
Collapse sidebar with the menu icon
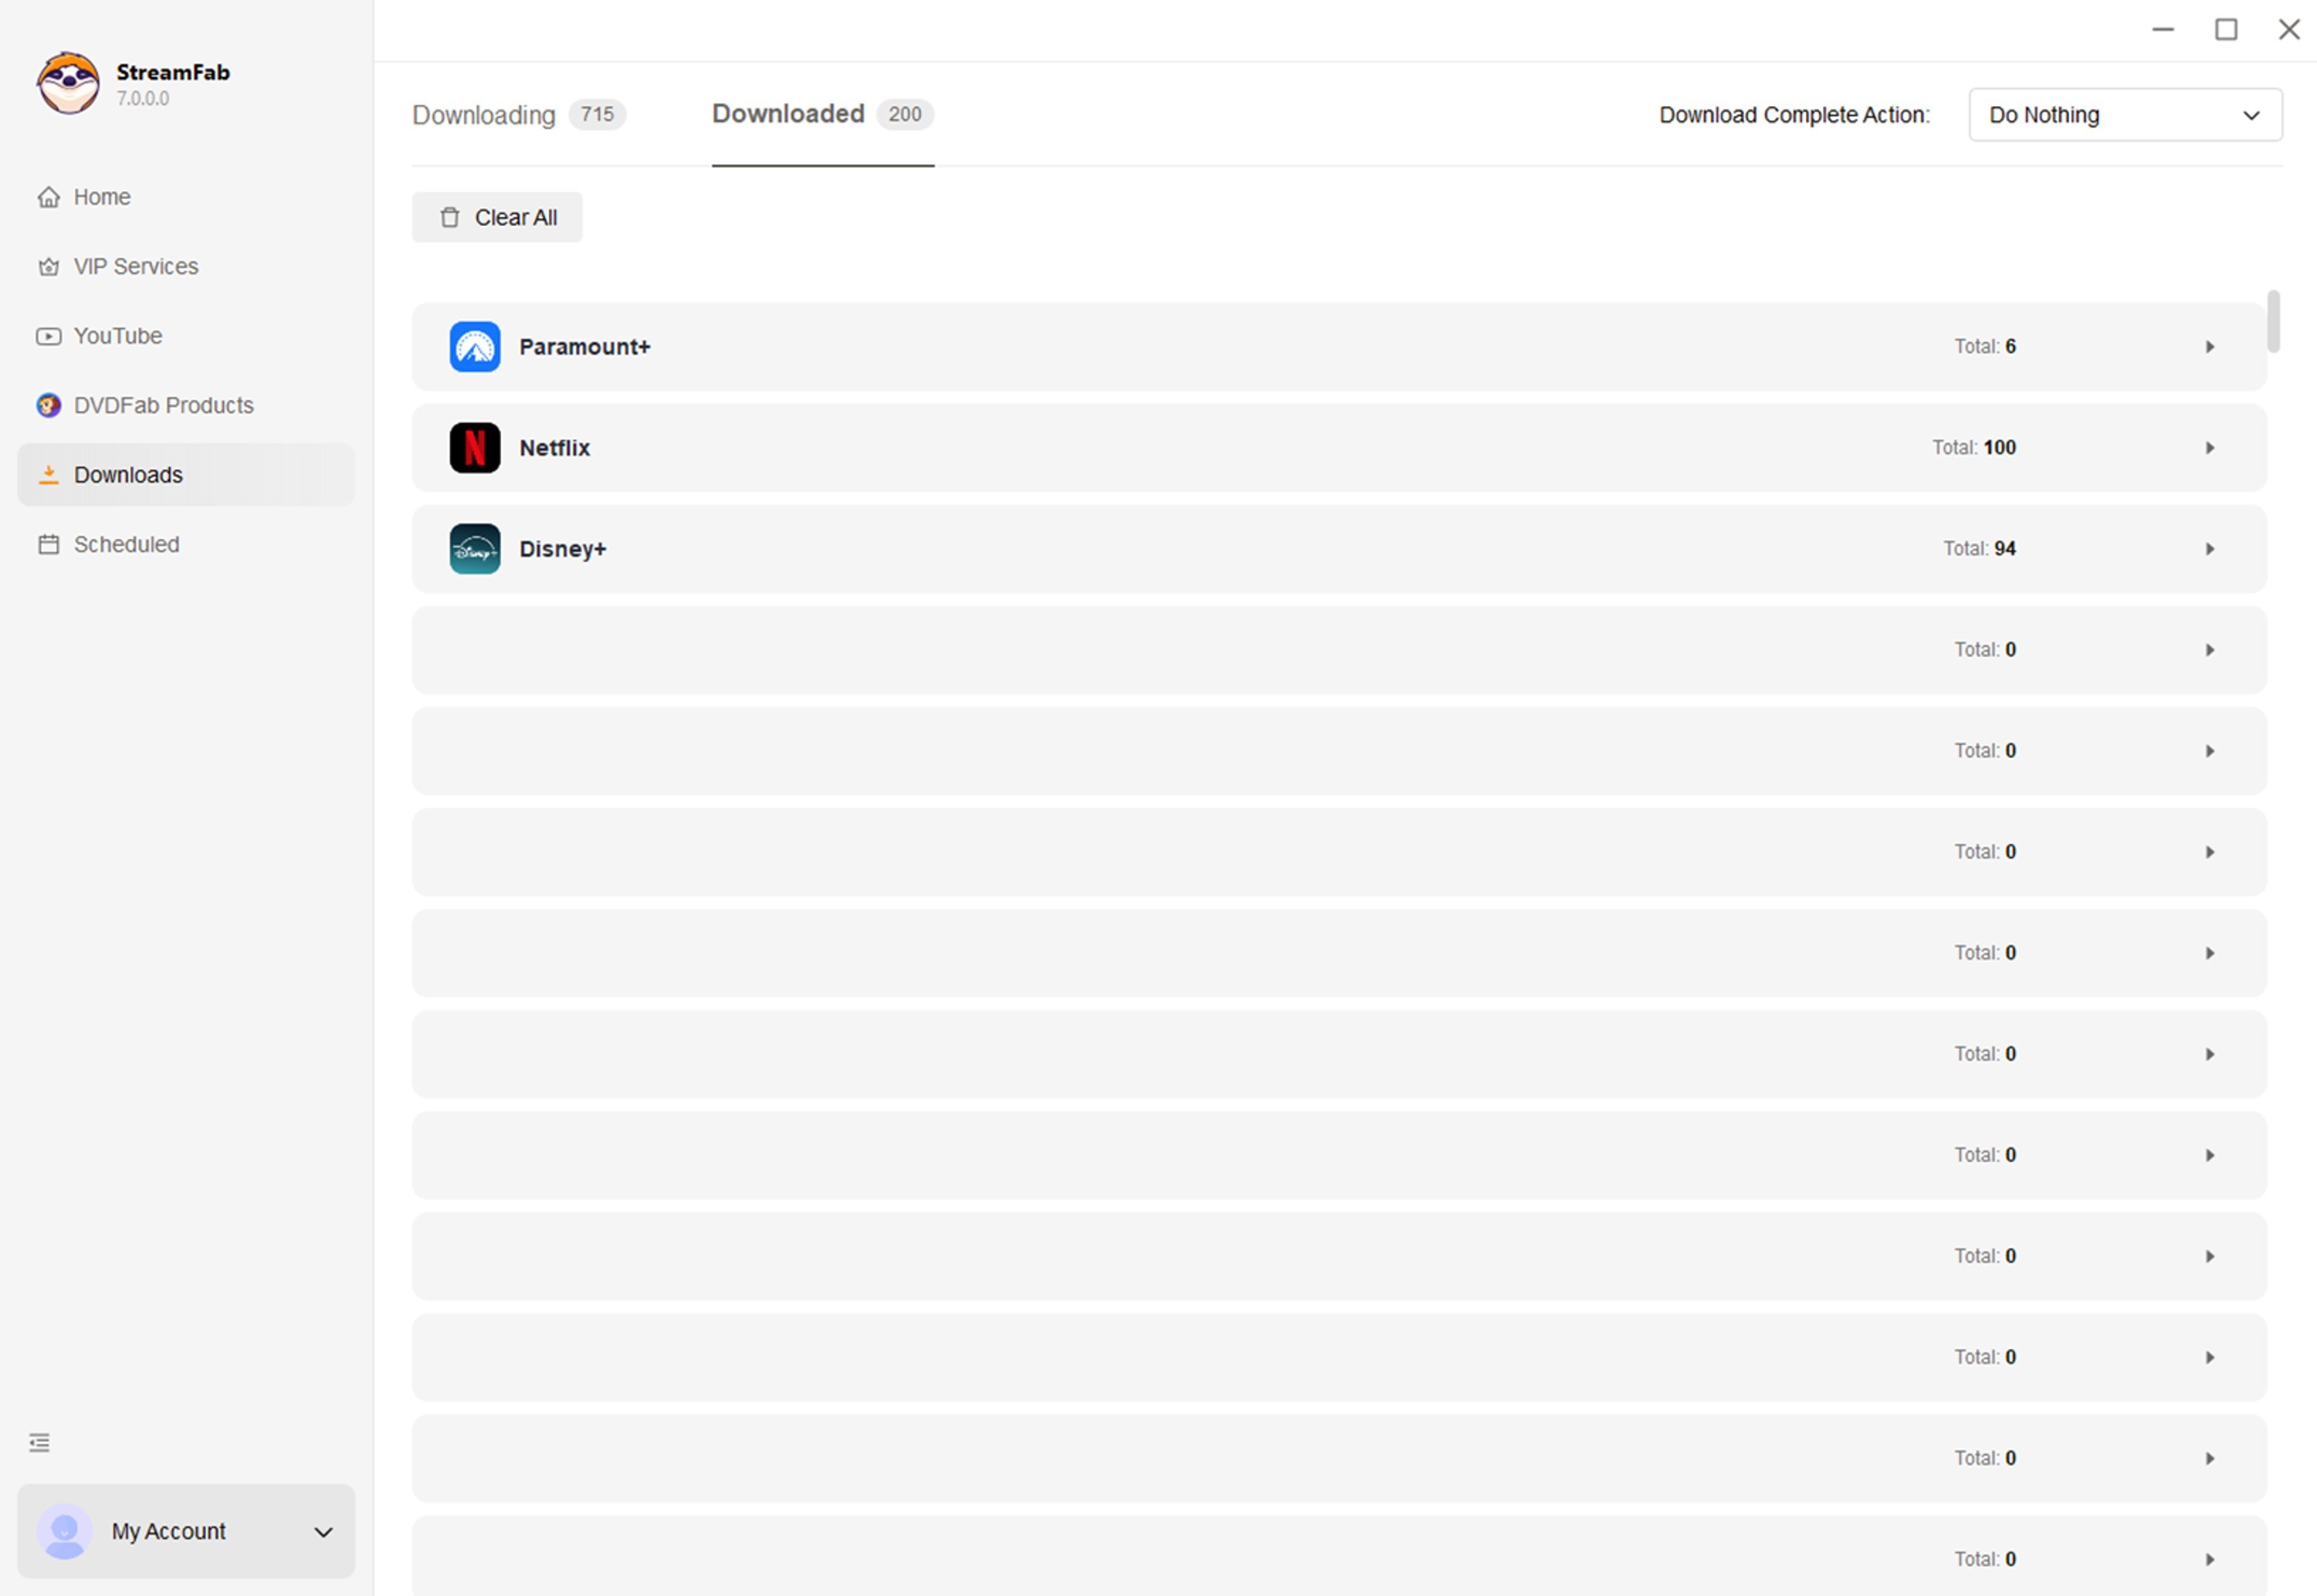pos(39,1442)
